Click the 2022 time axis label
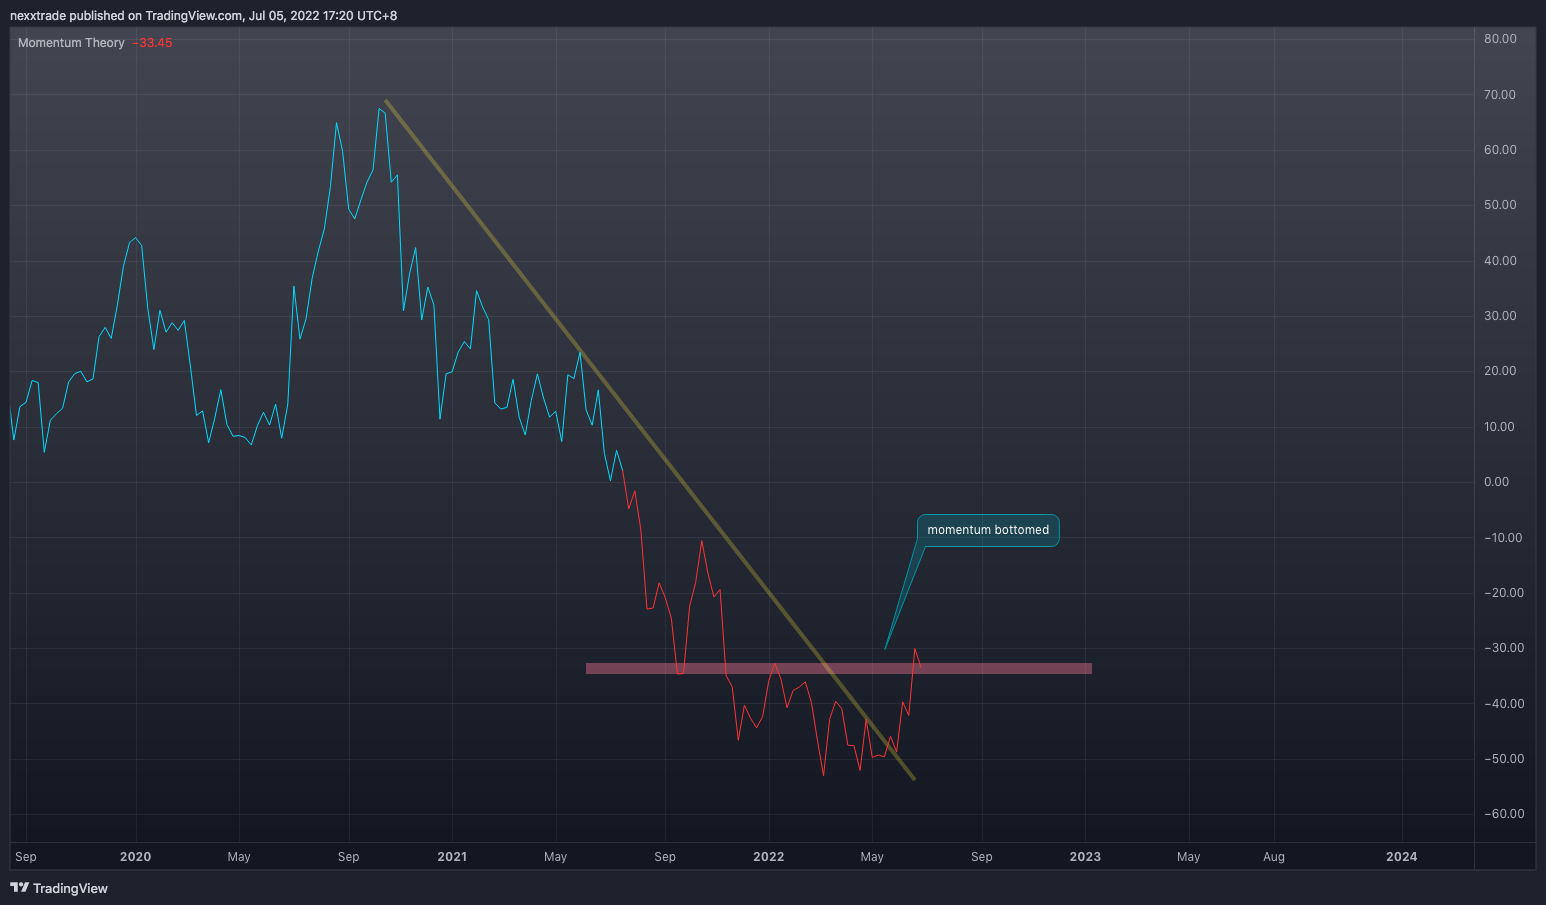The height and width of the screenshot is (905, 1546). [x=768, y=857]
